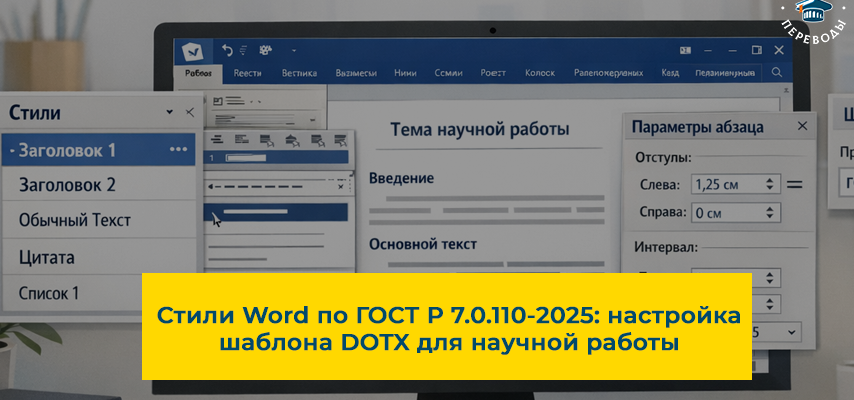The width and height of the screenshot is (854, 400).
Task: Click the Тема научной работы title
Action: 479,129
